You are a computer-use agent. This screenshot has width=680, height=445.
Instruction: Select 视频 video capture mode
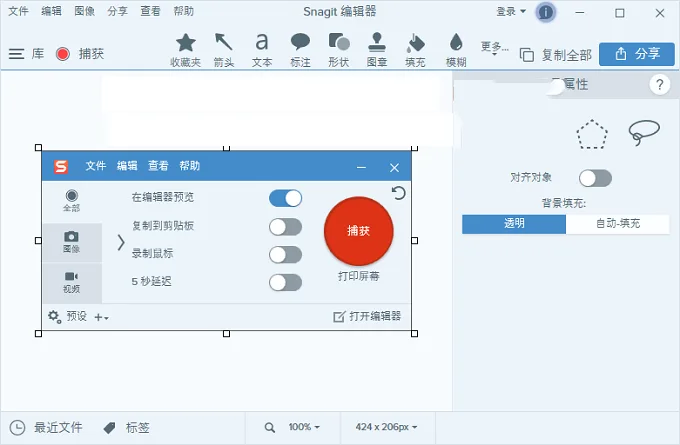coord(72,282)
